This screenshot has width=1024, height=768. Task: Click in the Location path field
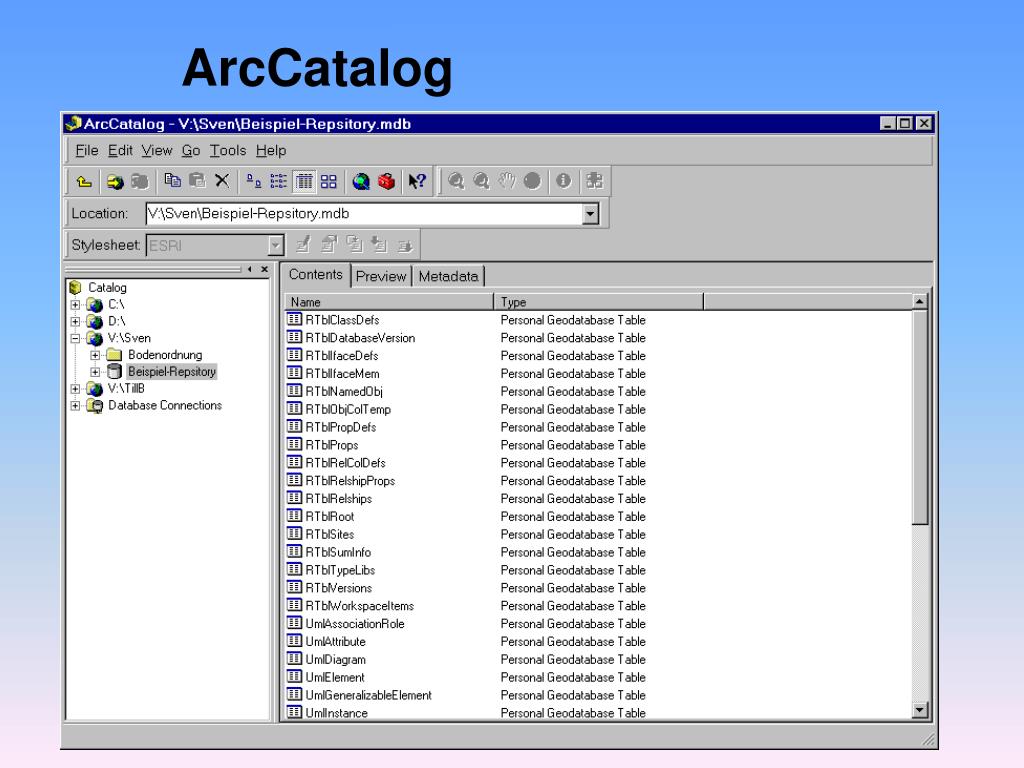tap(364, 214)
